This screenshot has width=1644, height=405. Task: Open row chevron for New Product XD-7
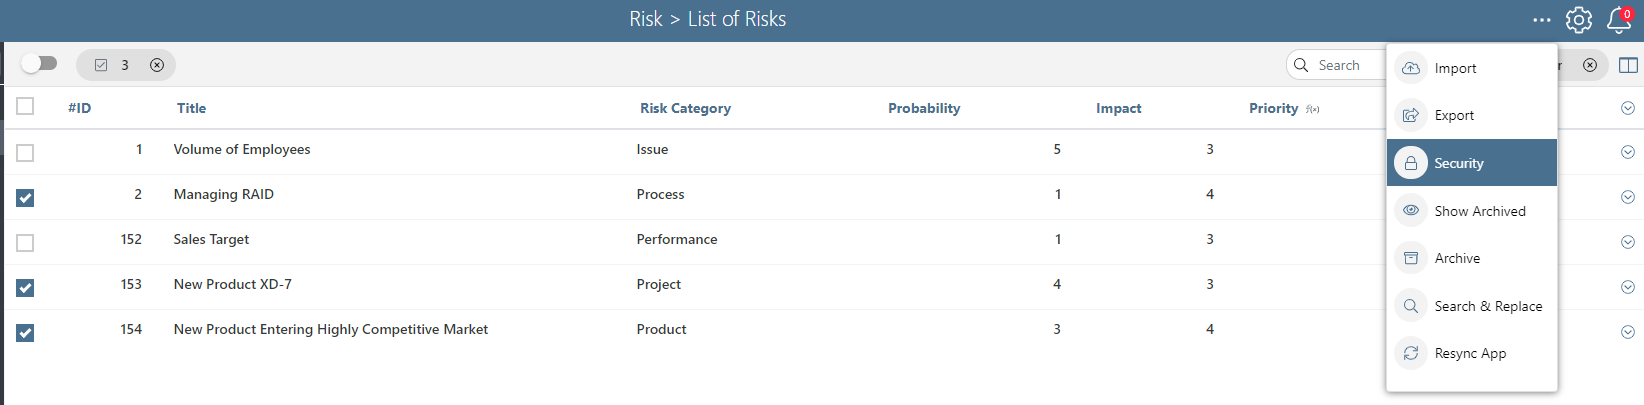pos(1628,287)
